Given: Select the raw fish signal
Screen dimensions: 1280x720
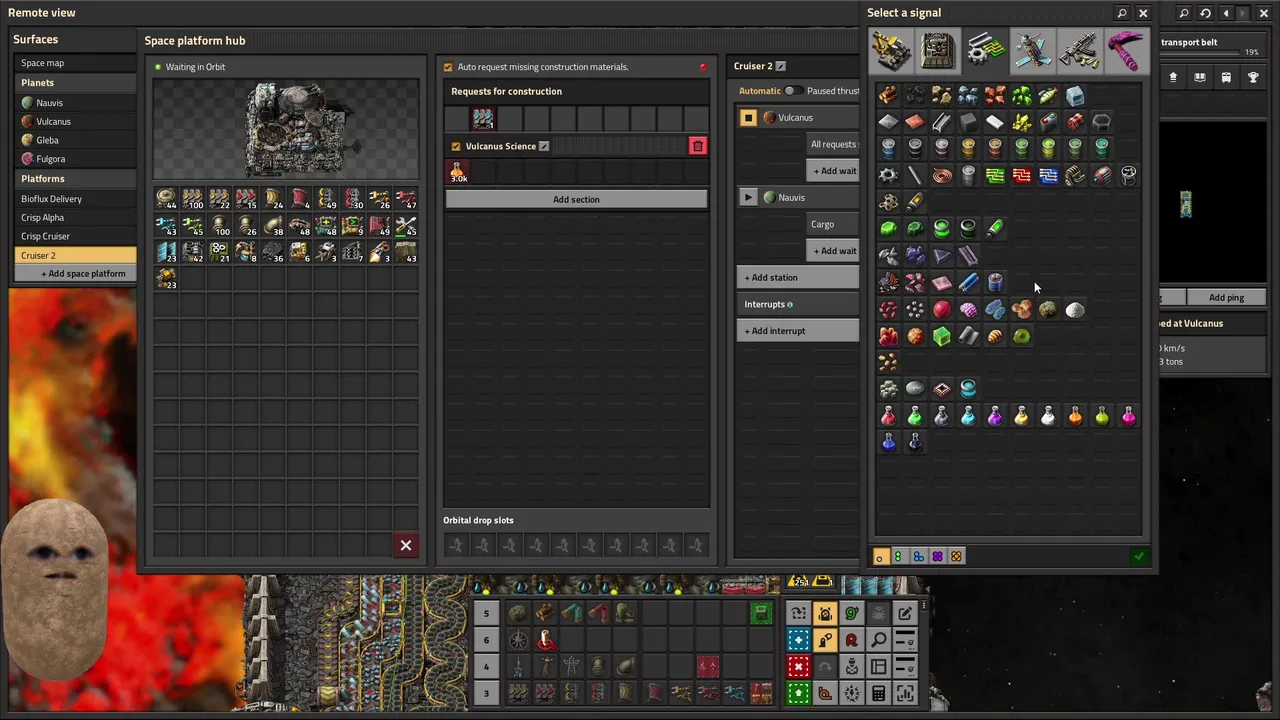Looking at the screenshot, I should (x=1048, y=95).
